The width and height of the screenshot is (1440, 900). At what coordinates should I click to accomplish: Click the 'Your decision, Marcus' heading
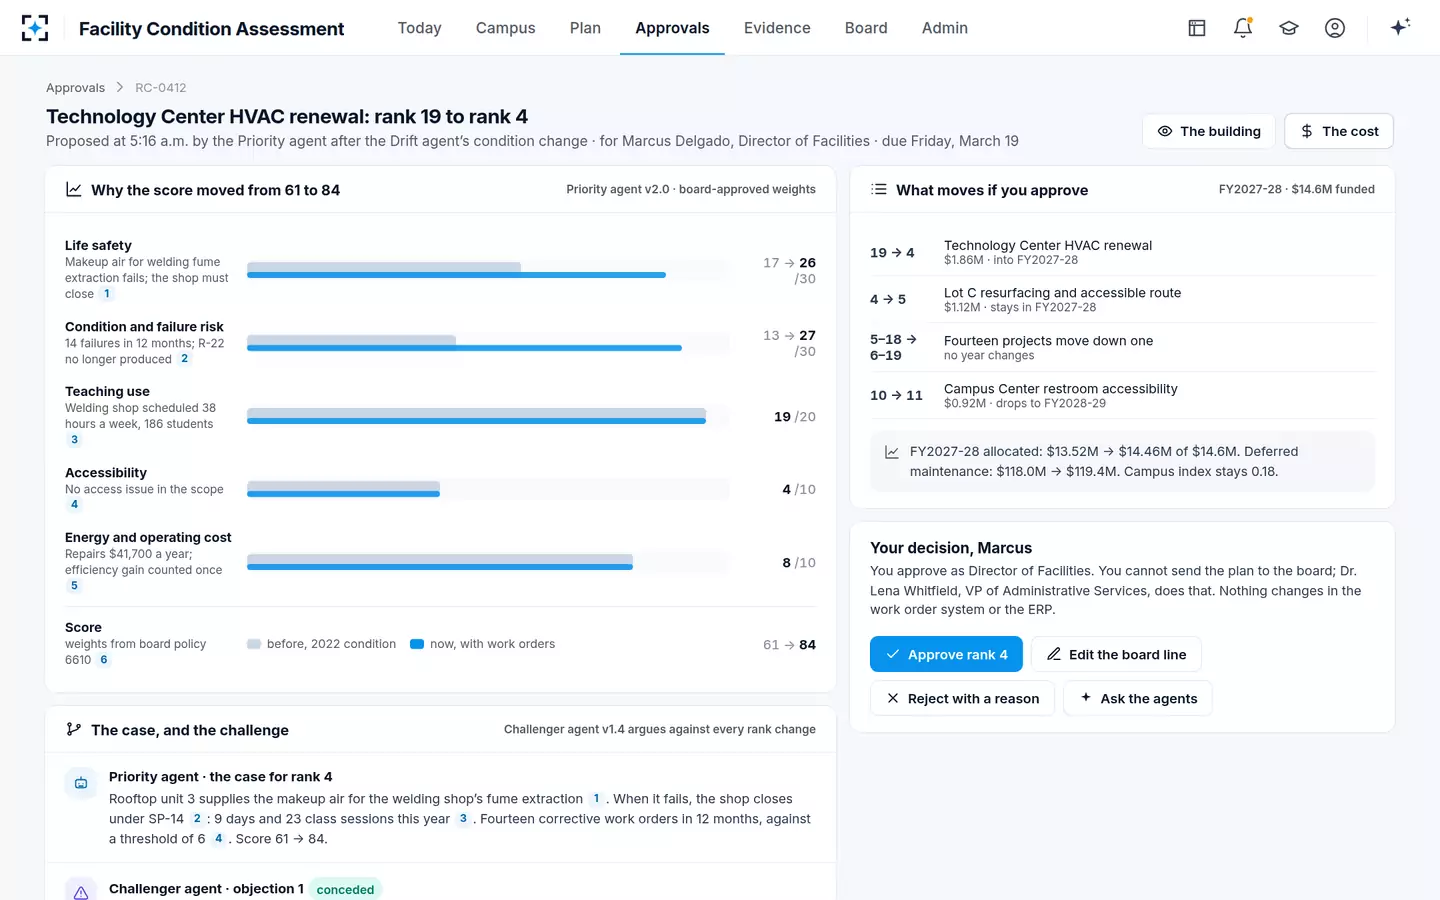pyautogui.click(x=951, y=548)
